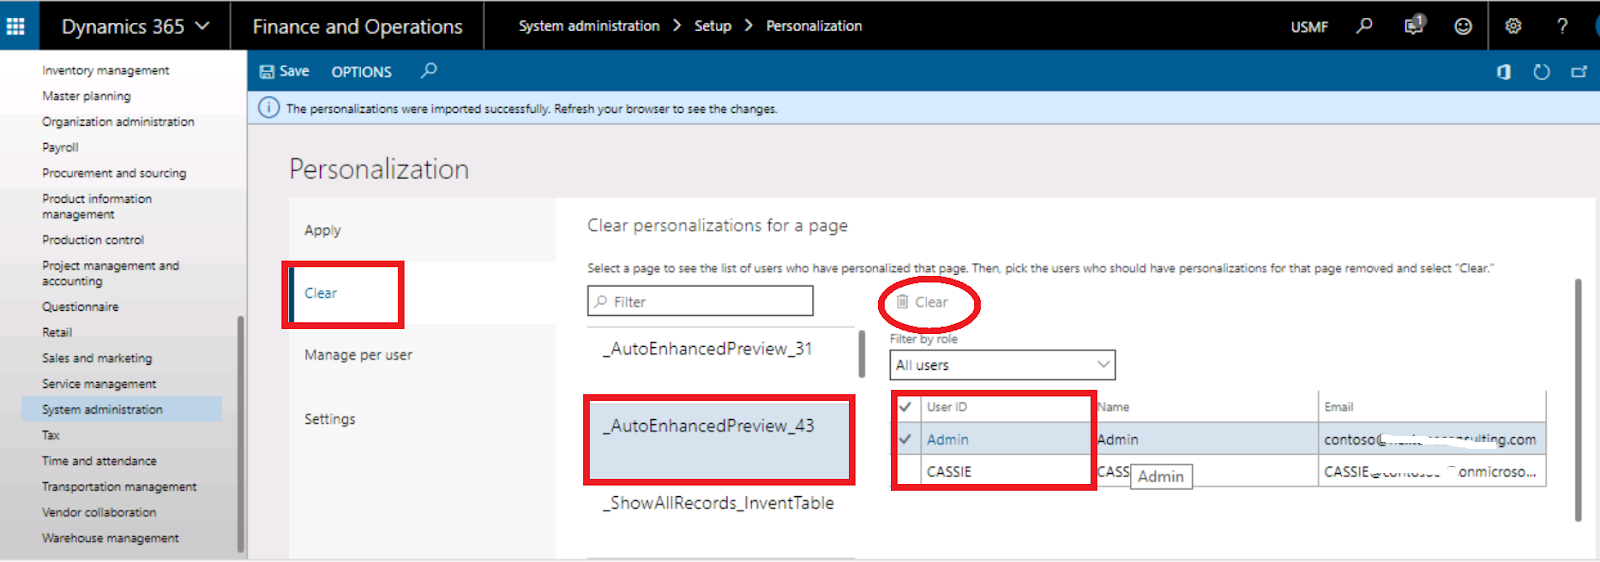Open the OPTIONS menu
The image size is (1600, 562).
[x=361, y=72]
